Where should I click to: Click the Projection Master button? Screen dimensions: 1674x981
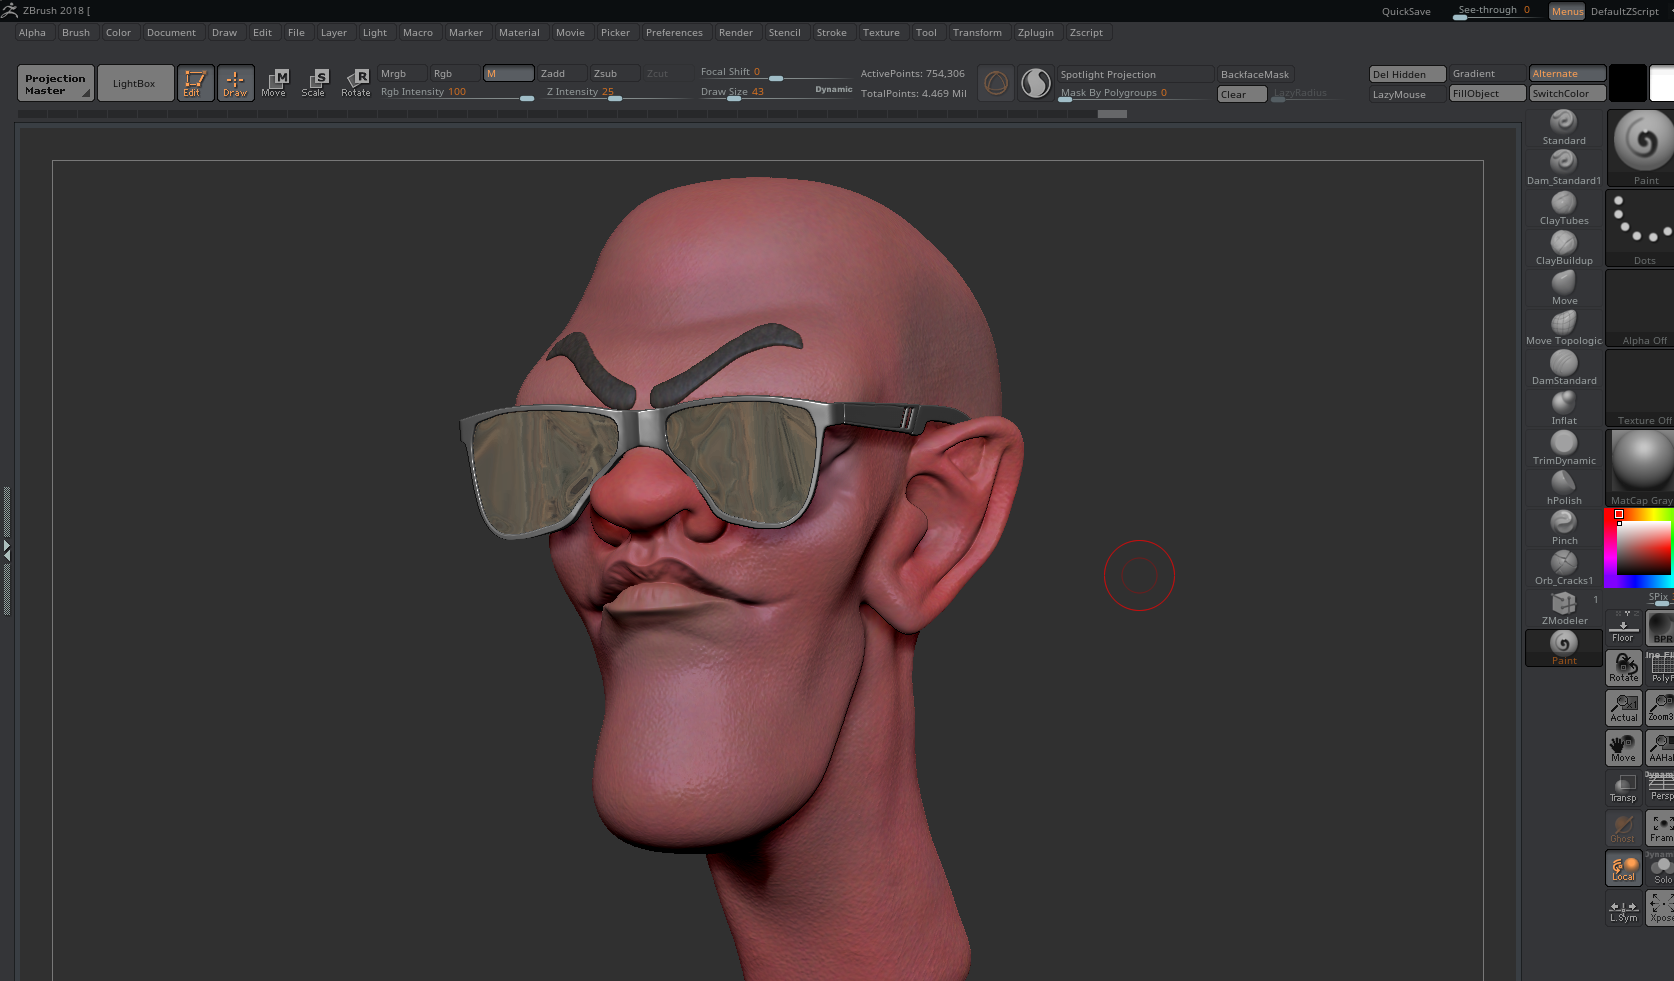pos(56,84)
